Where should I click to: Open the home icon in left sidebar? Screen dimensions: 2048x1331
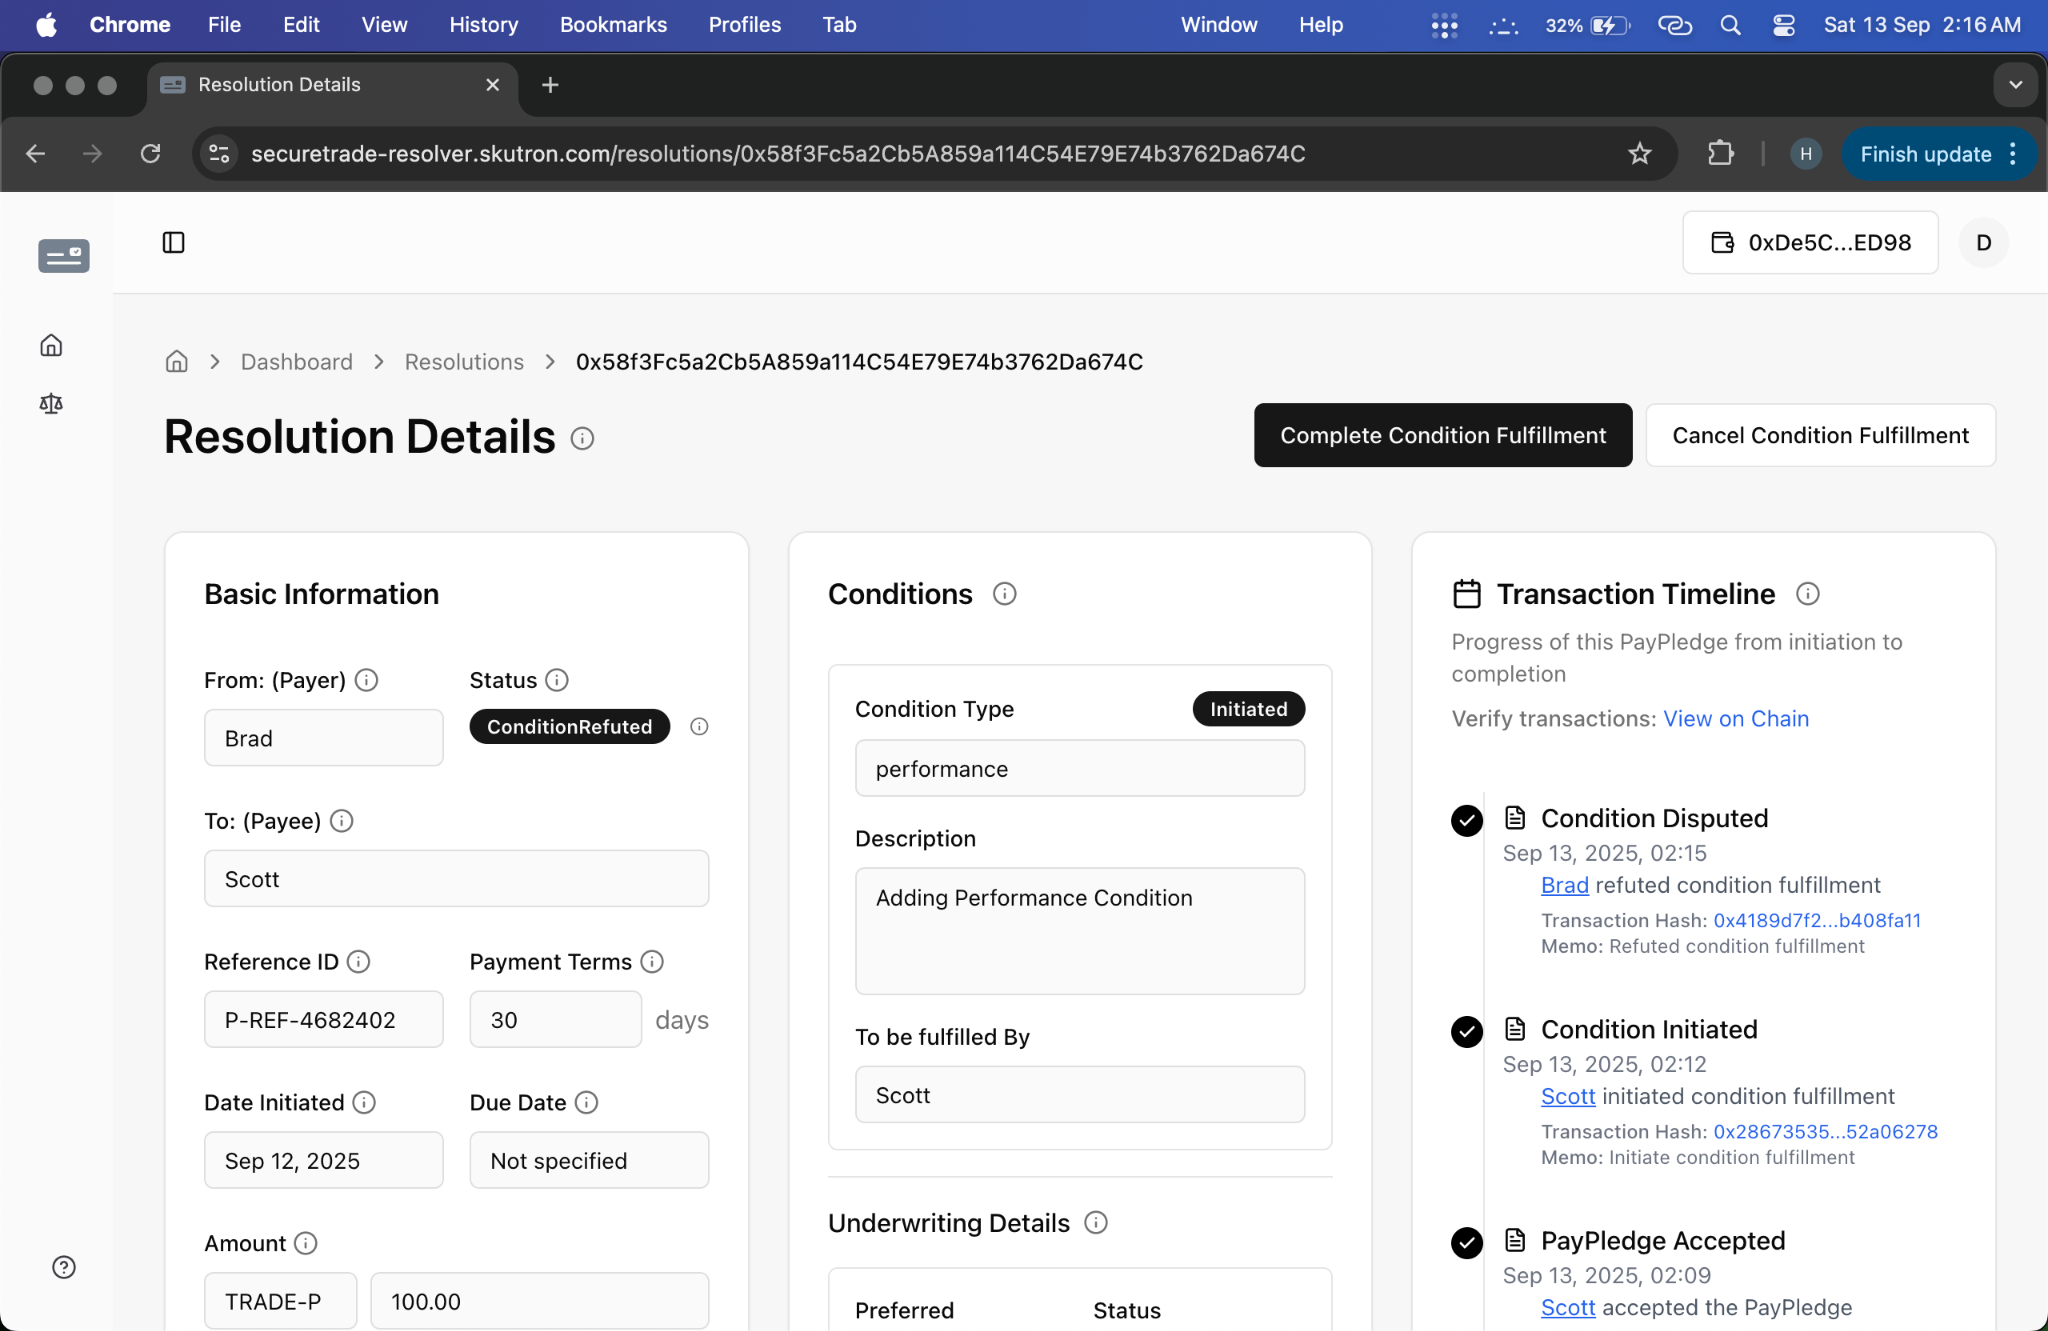pyautogui.click(x=51, y=345)
